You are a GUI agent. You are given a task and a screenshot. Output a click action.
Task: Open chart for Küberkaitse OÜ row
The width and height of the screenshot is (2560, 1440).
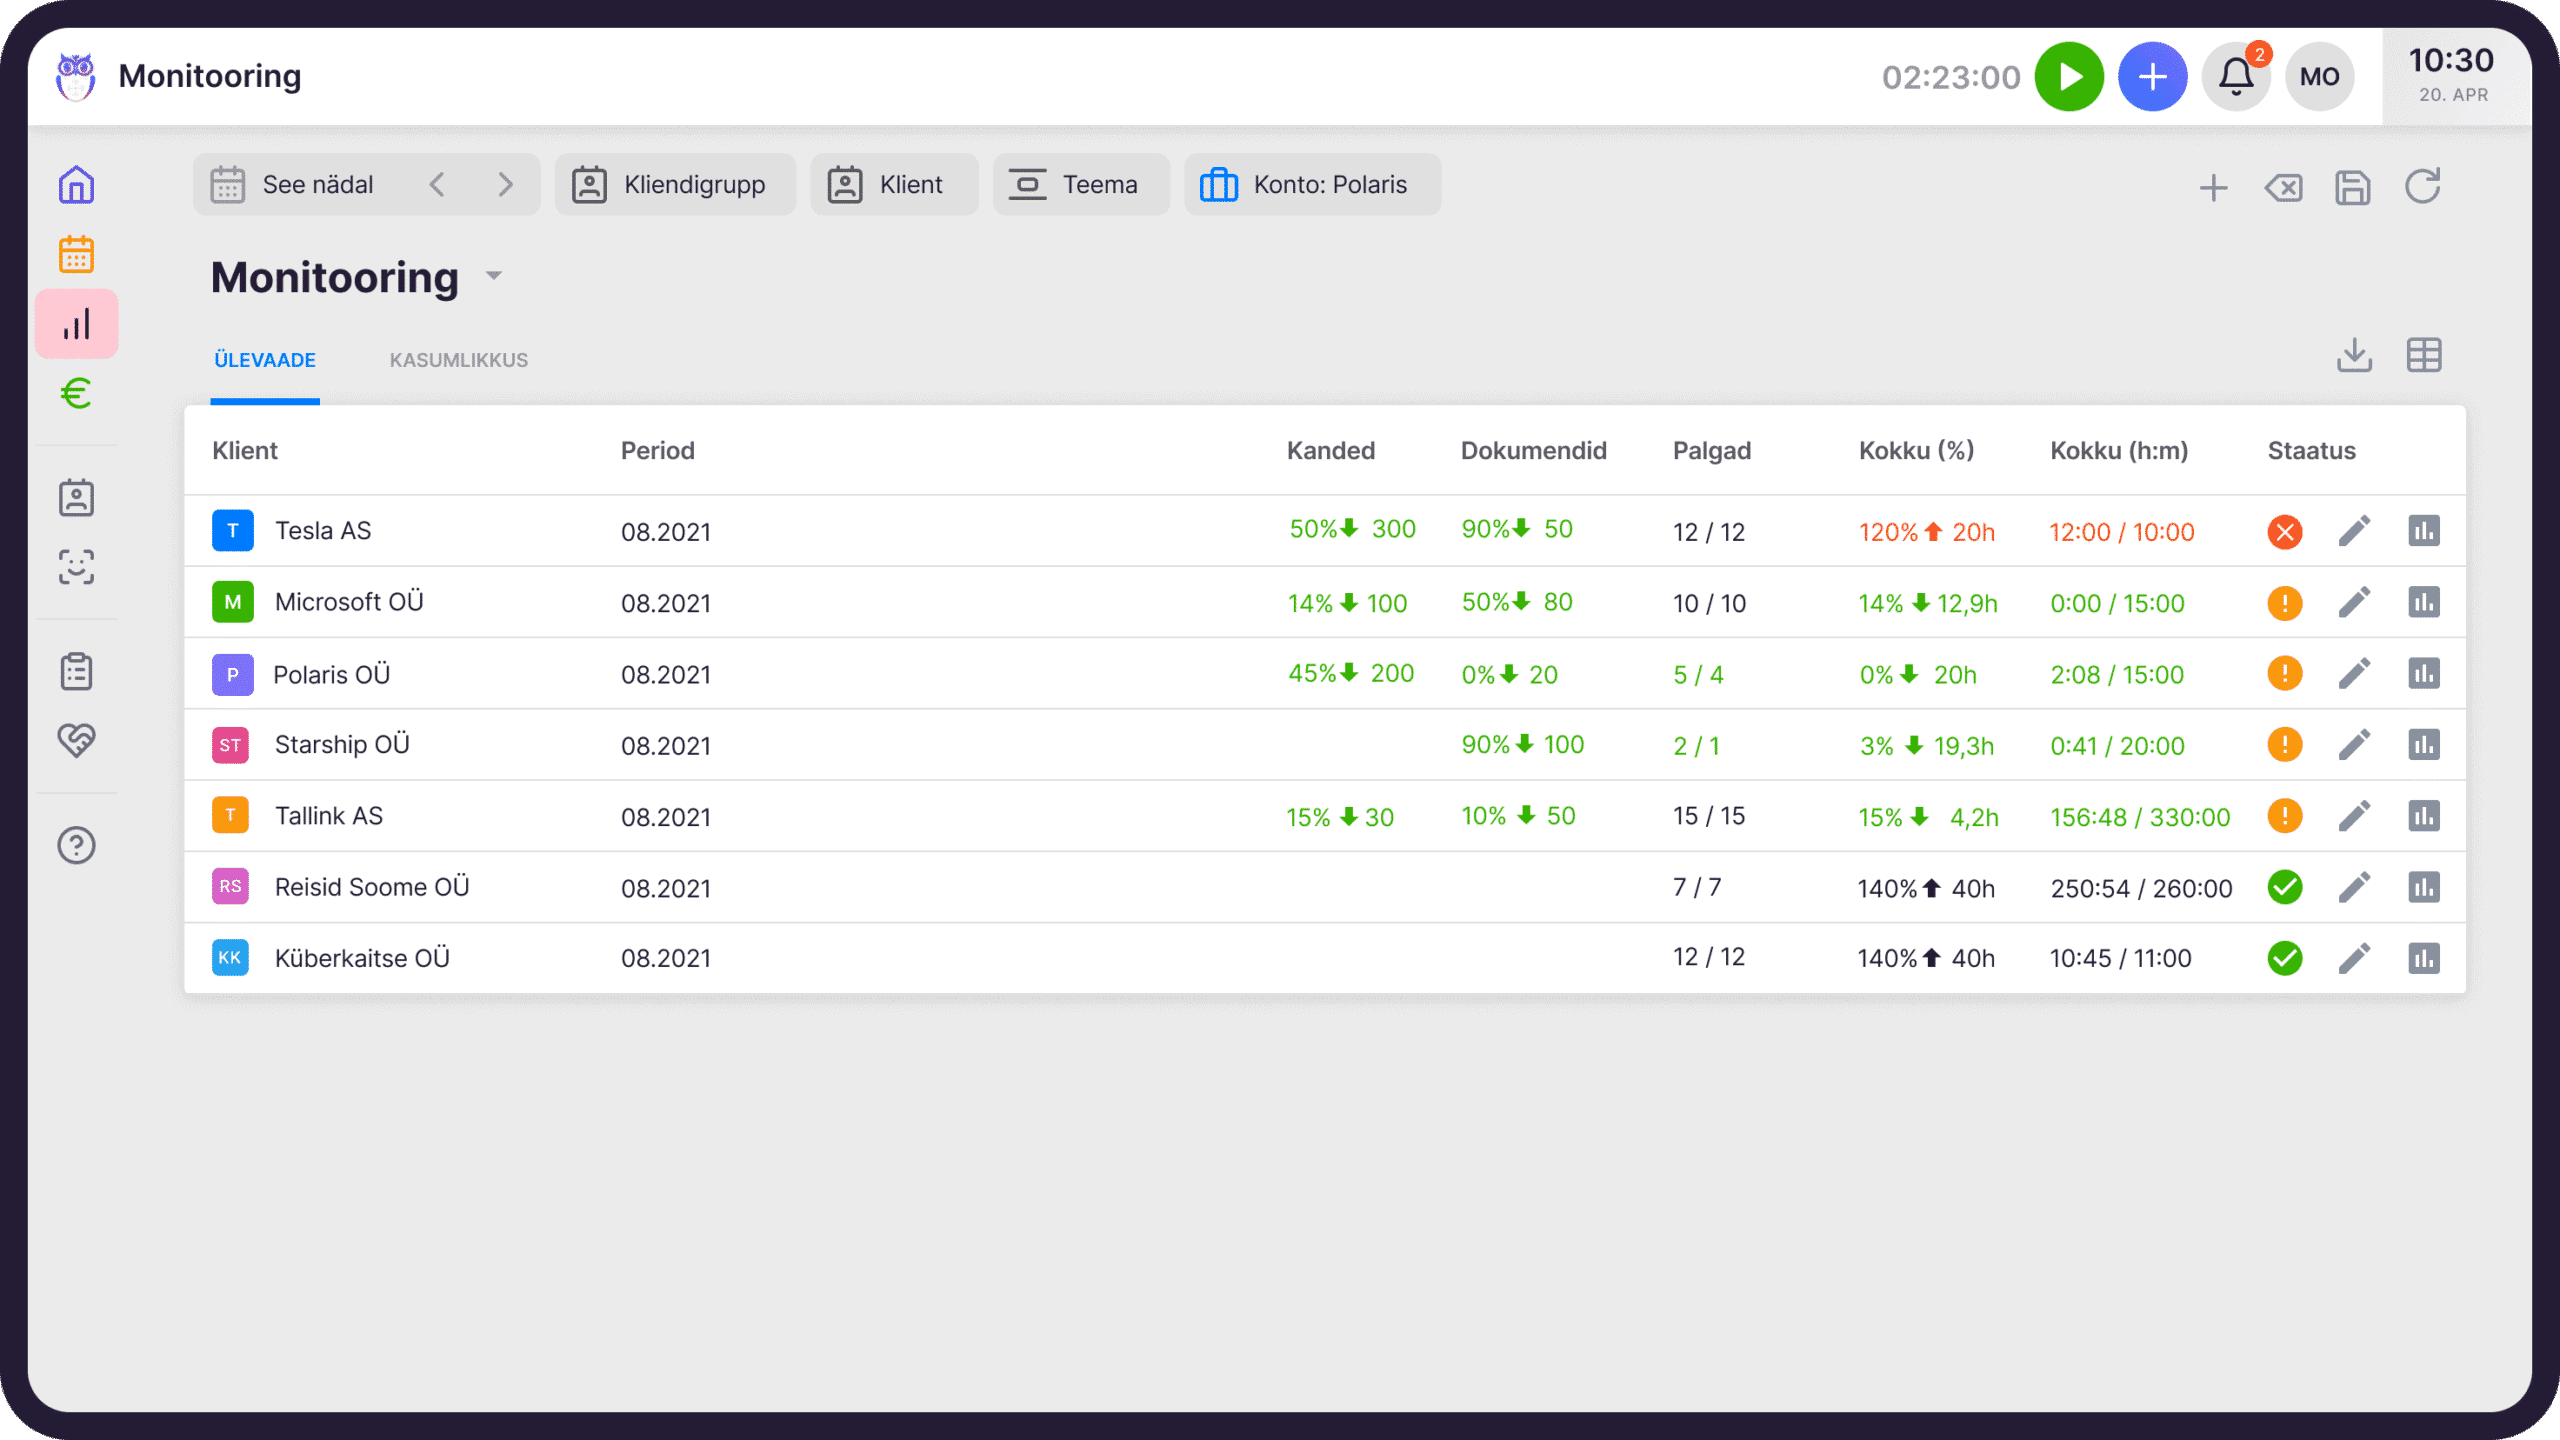2424,958
